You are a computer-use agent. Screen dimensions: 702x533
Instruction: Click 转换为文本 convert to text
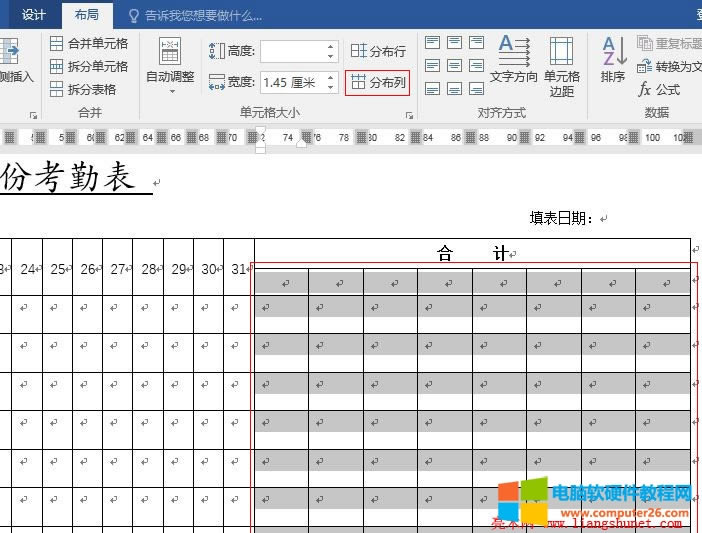(669, 67)
